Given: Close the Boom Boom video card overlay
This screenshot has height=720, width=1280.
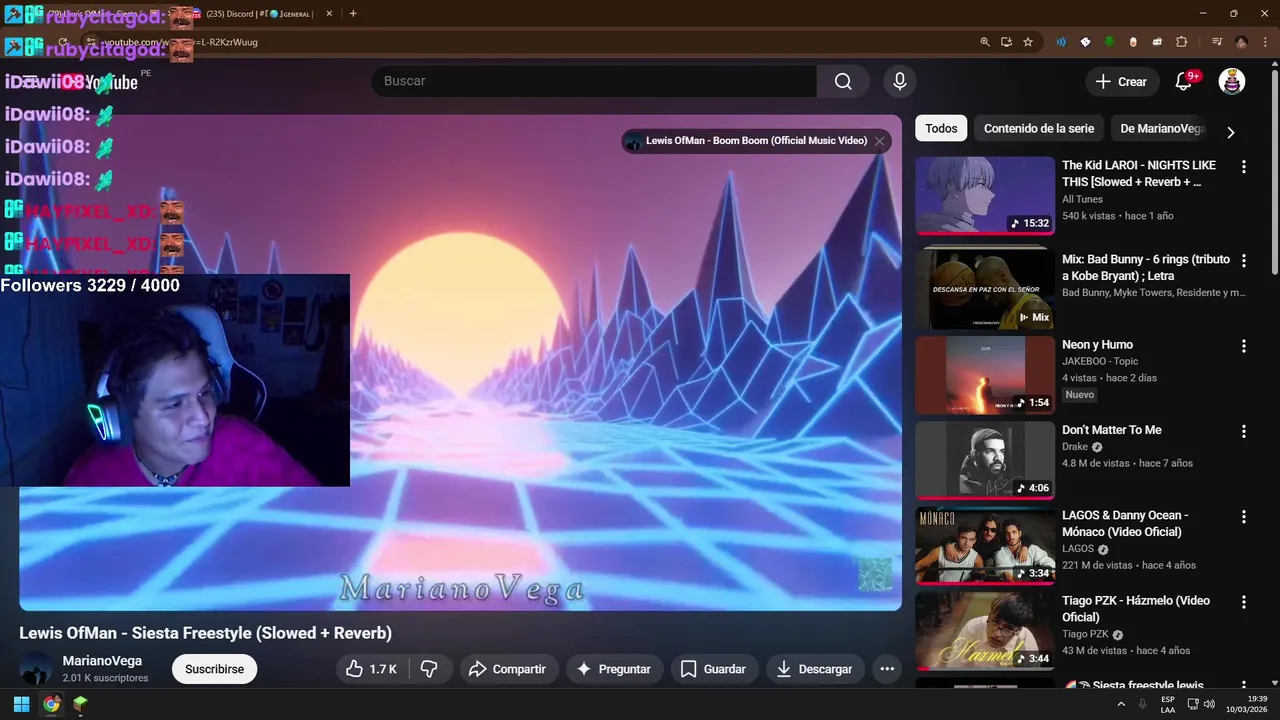Looking at the screenshot, I should pos(880,141).
